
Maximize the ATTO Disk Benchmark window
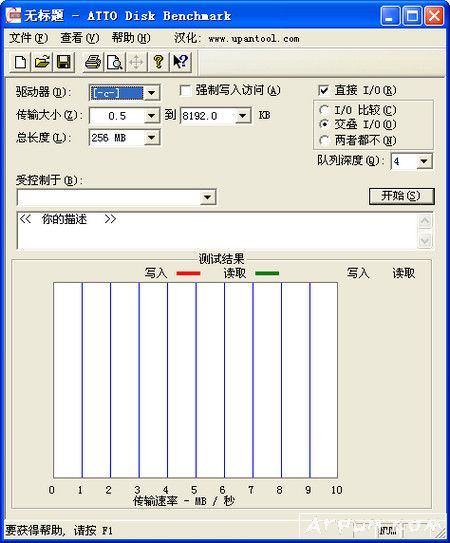412,16
